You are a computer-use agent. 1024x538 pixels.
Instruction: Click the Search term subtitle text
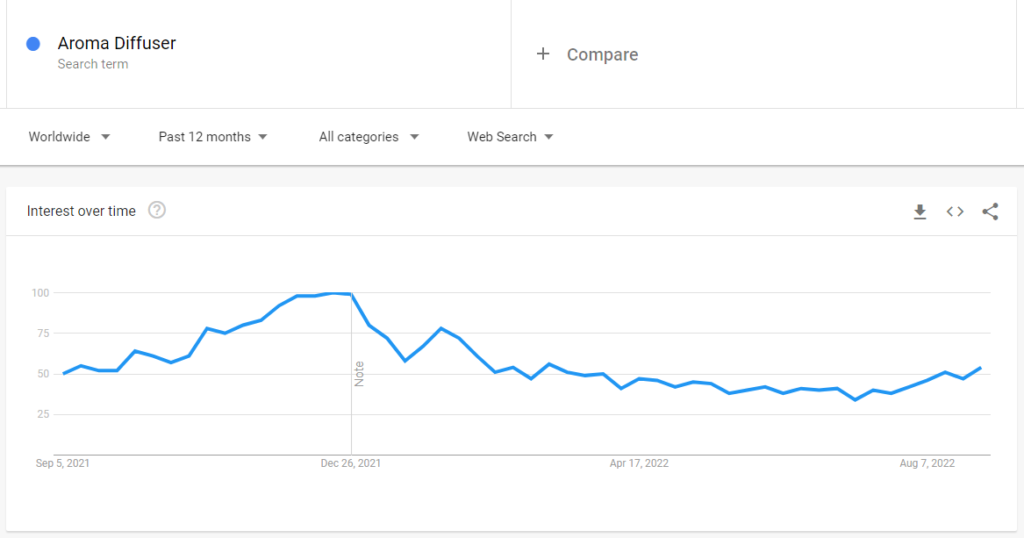(93, 64)
